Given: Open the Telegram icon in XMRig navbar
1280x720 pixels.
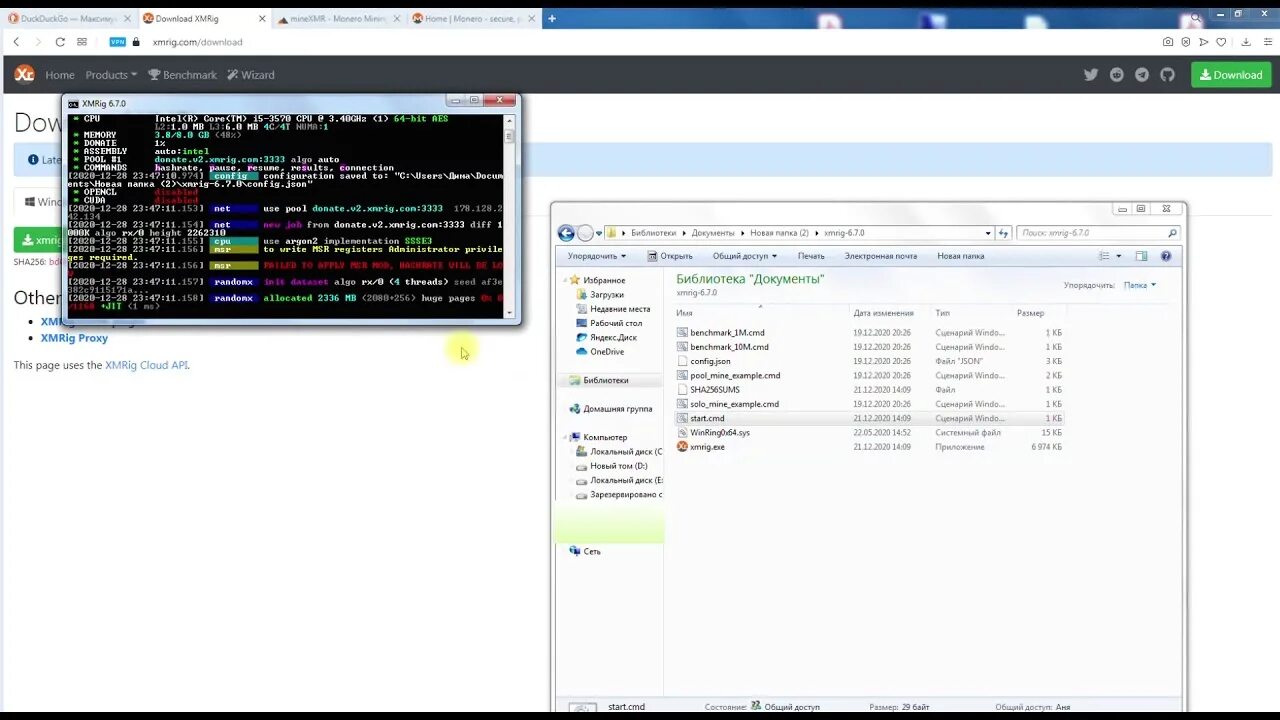Looking at the screenshot, I should point(1142,75).
